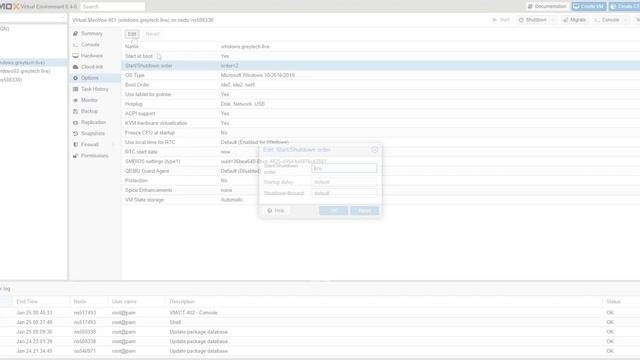This screenshot has height=360, width=640.
Task: Click the help question-mark icon in dialog
Action: [269, 211]
